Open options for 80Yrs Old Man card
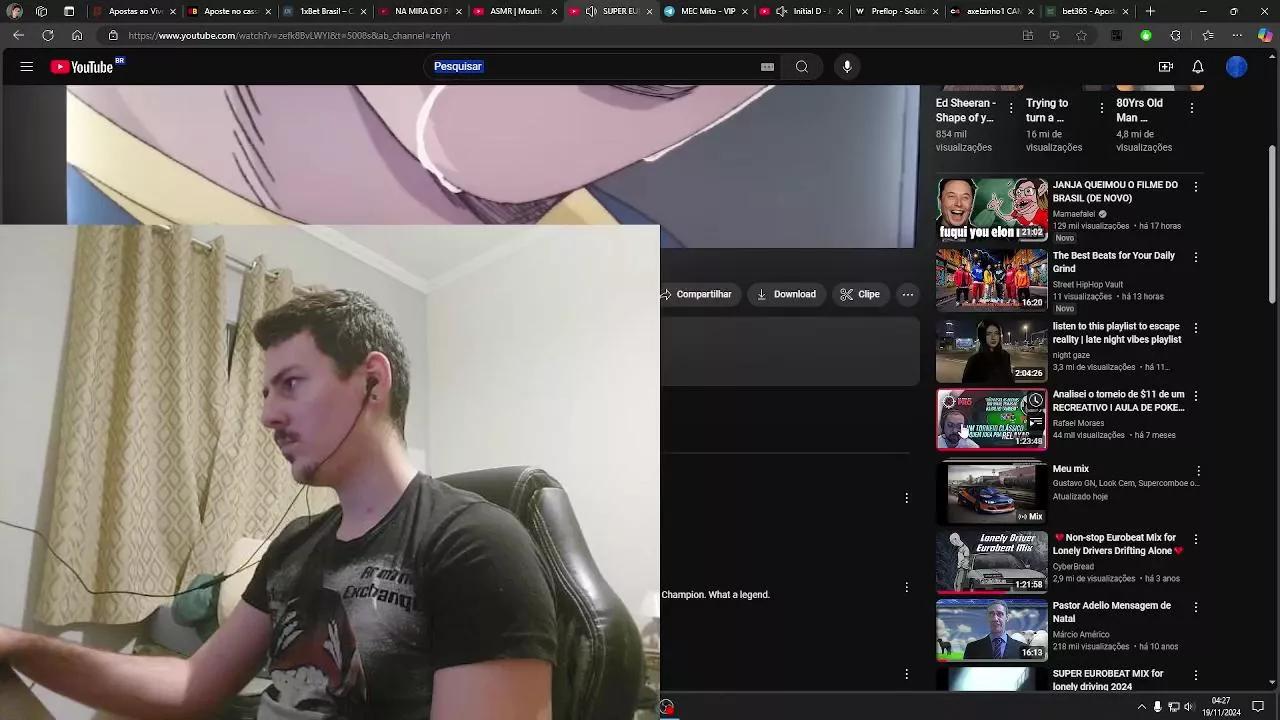This screenshot has height=720, width=1280. [1192, 108]
